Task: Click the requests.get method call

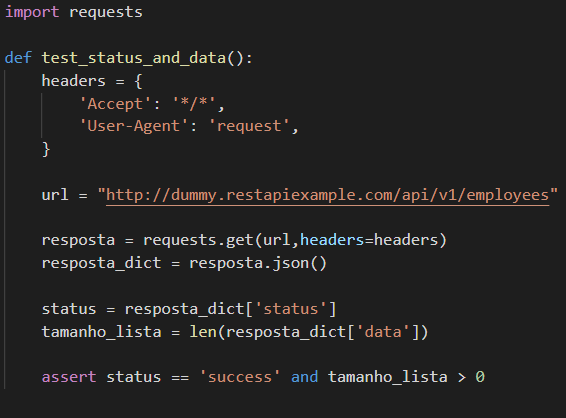Action: point(198,240)
